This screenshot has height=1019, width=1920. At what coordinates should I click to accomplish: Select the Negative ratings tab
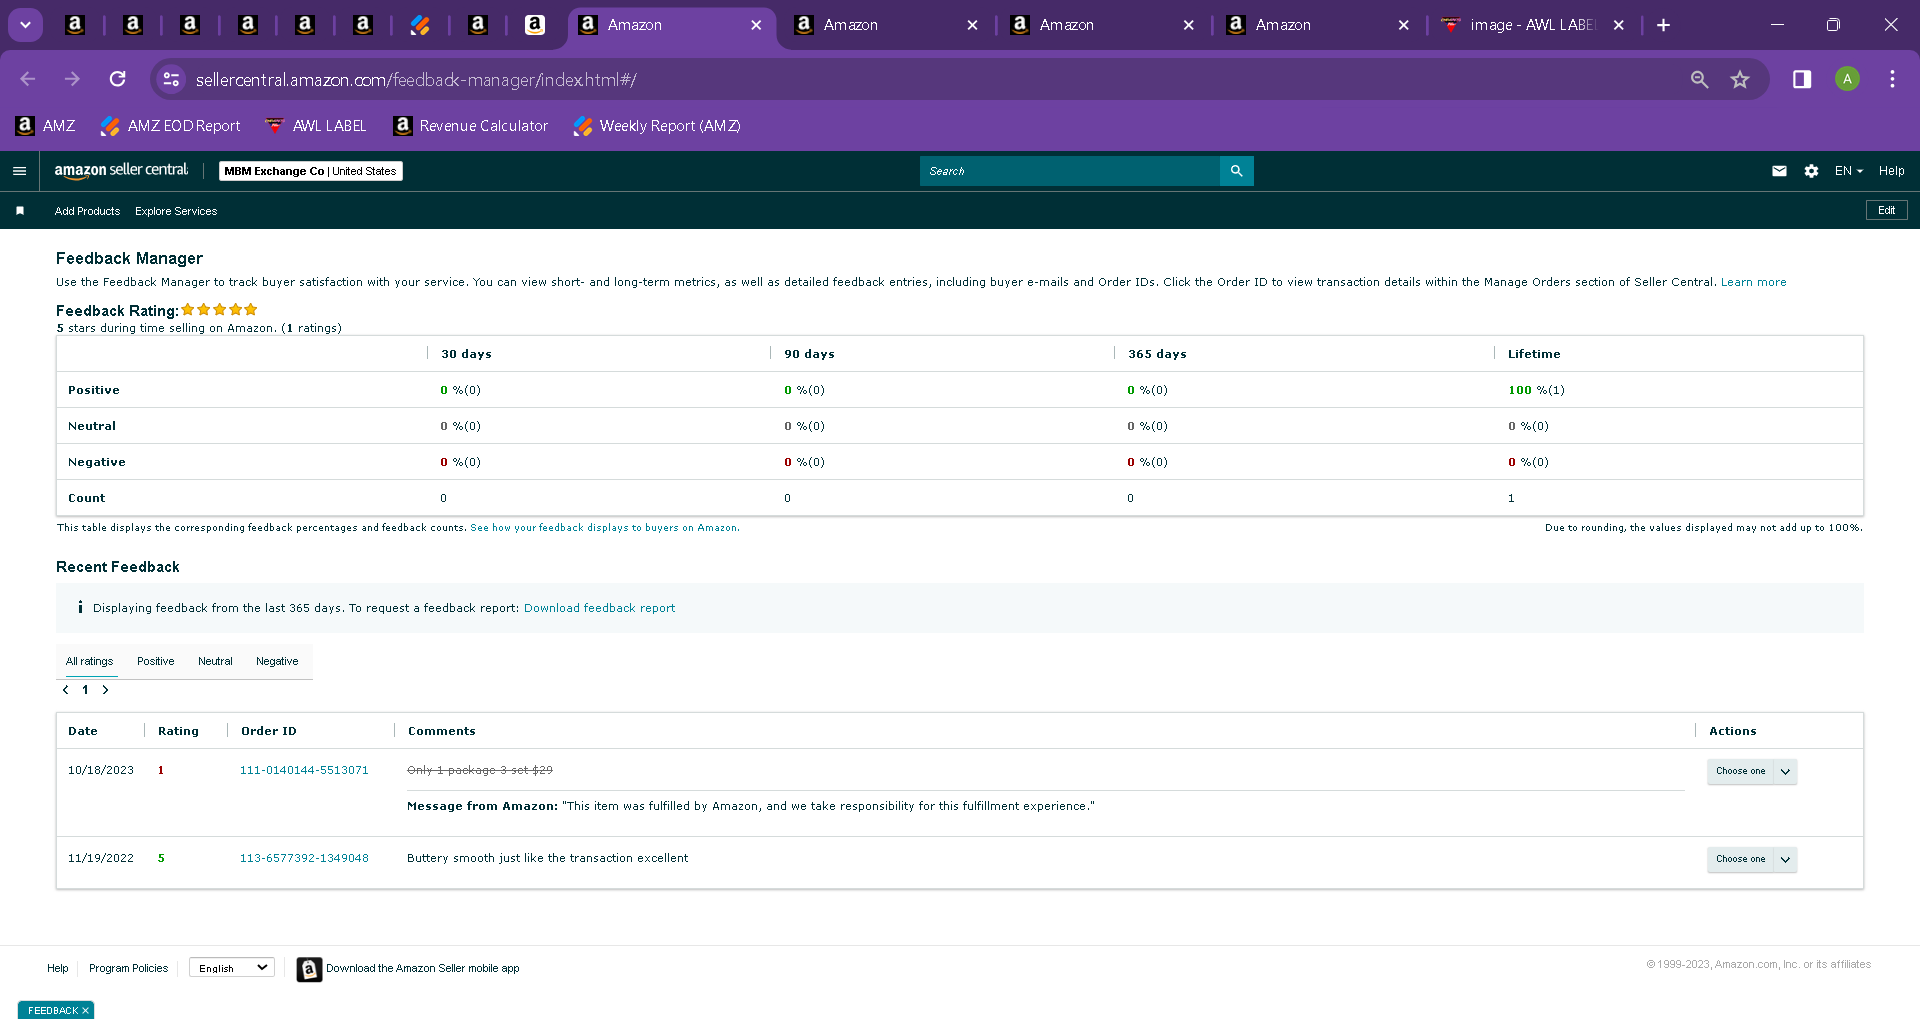[x=277, y=661]
